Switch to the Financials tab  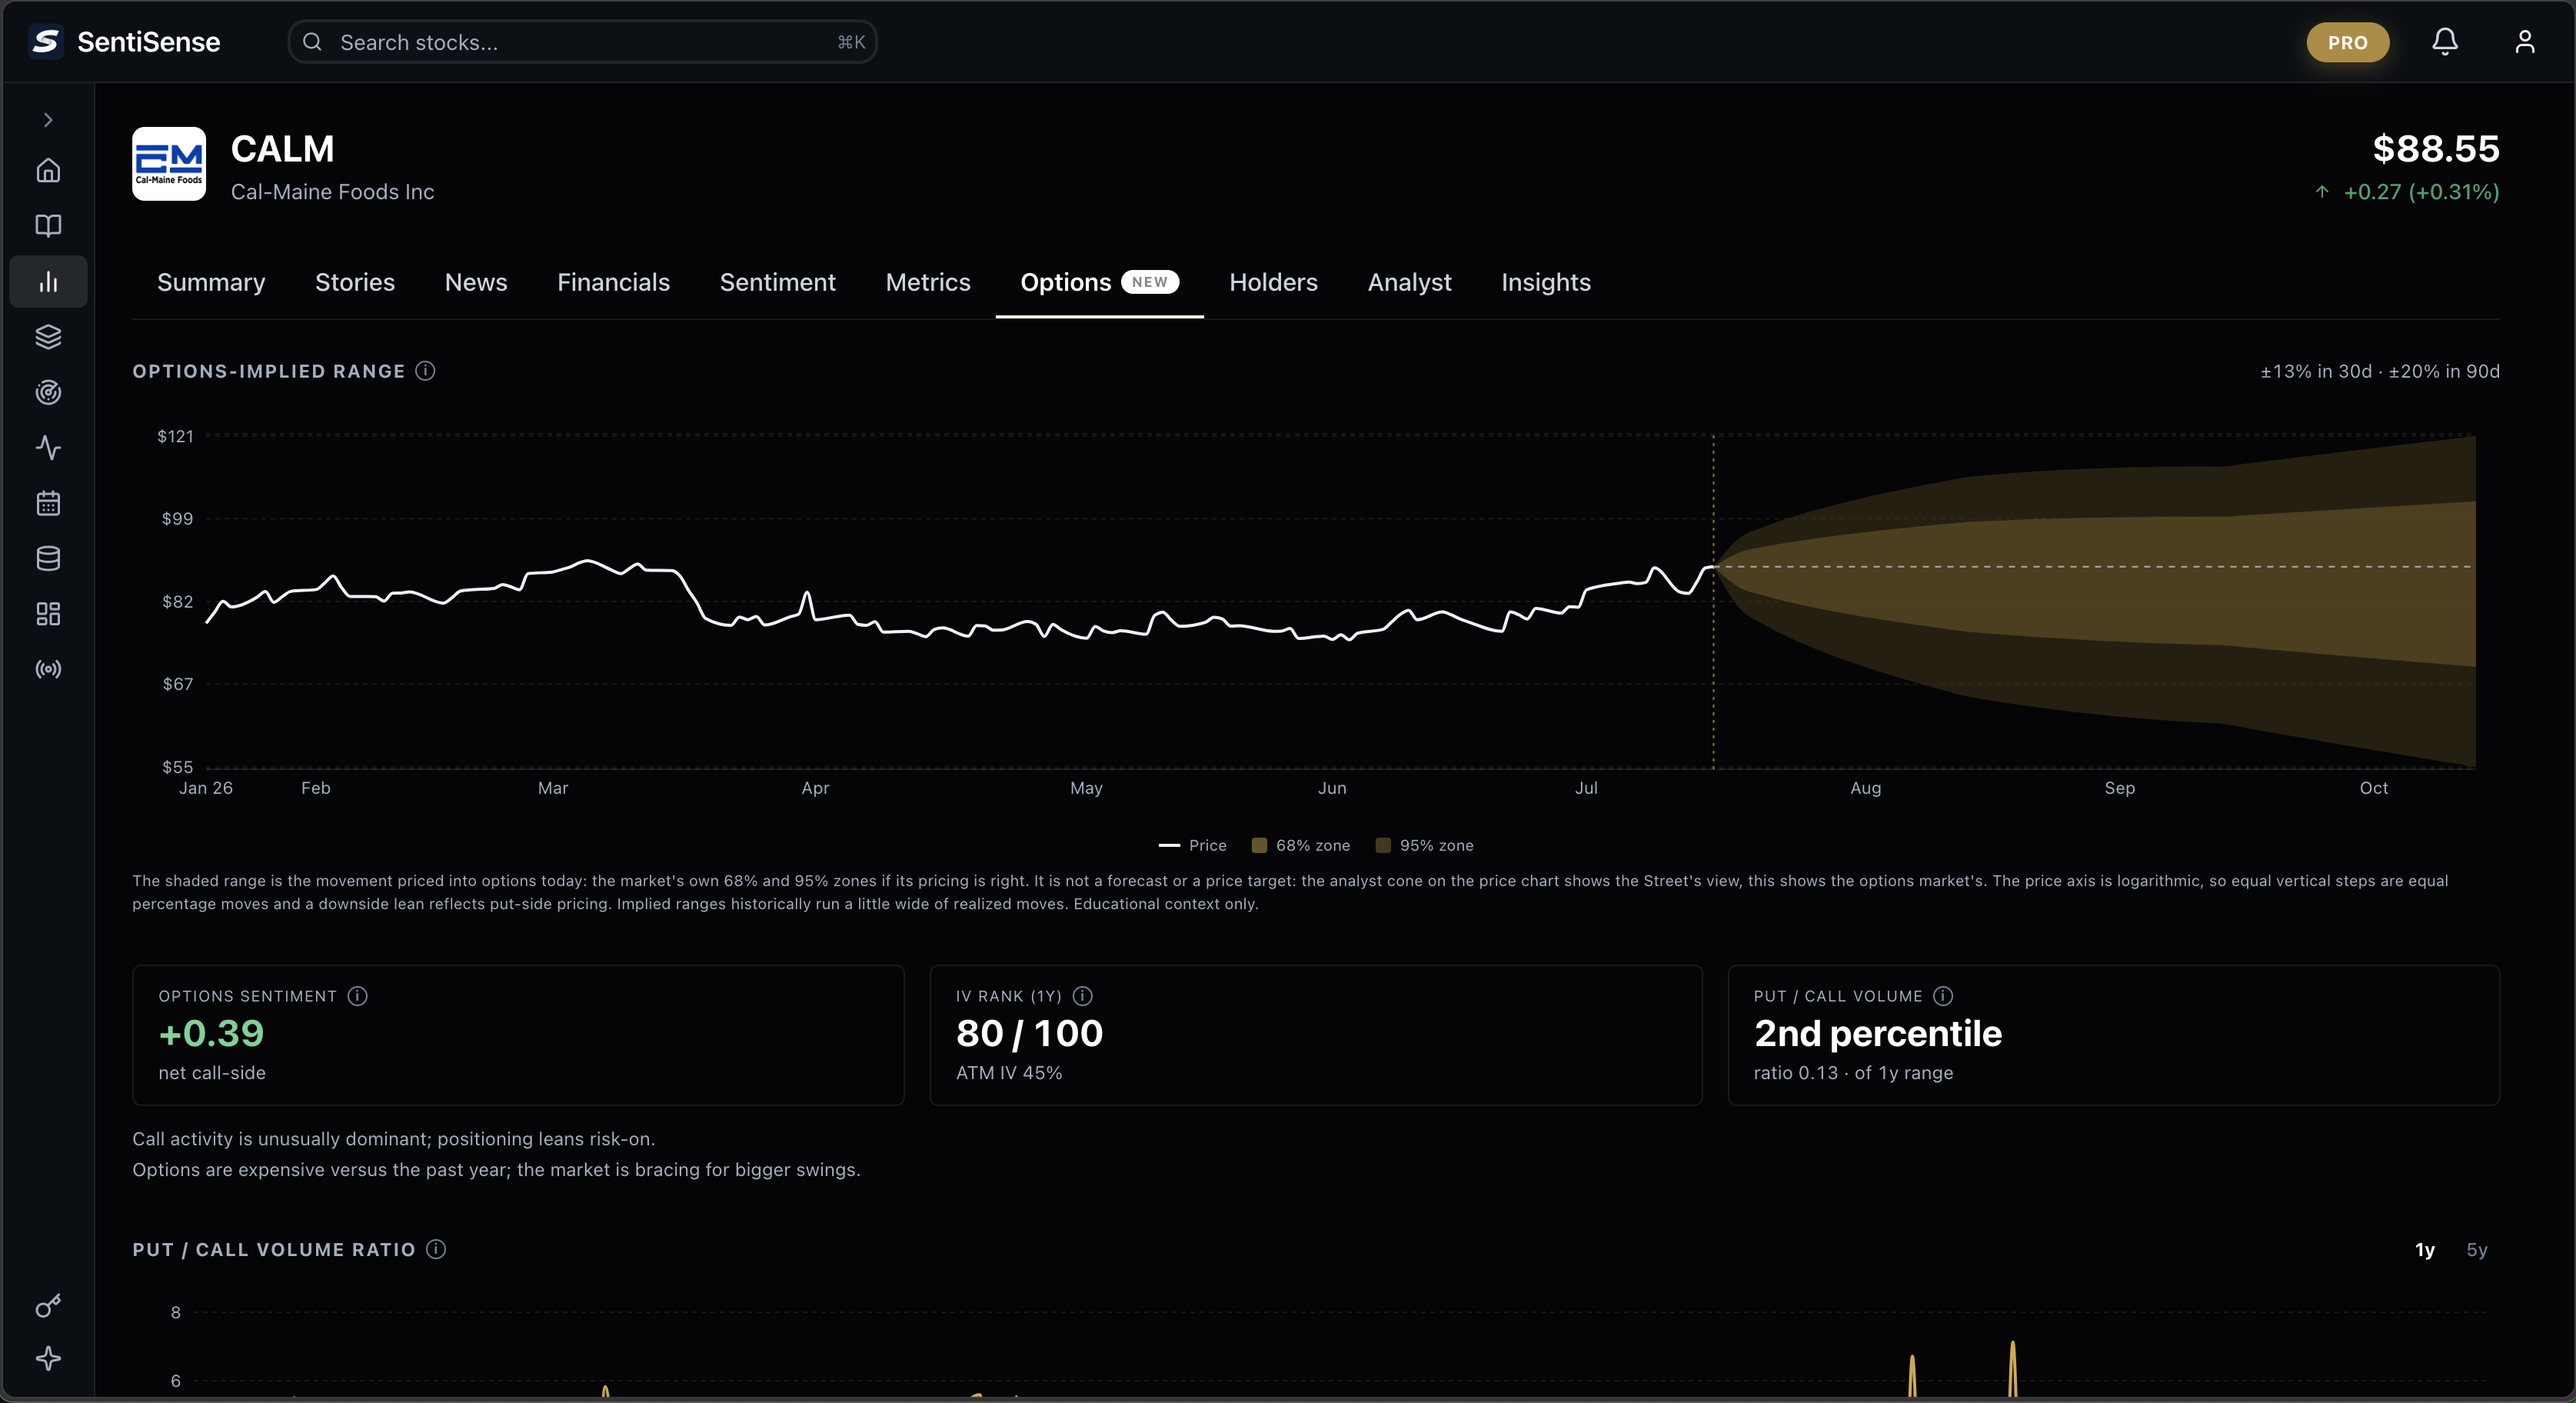[x=613, y=282]
